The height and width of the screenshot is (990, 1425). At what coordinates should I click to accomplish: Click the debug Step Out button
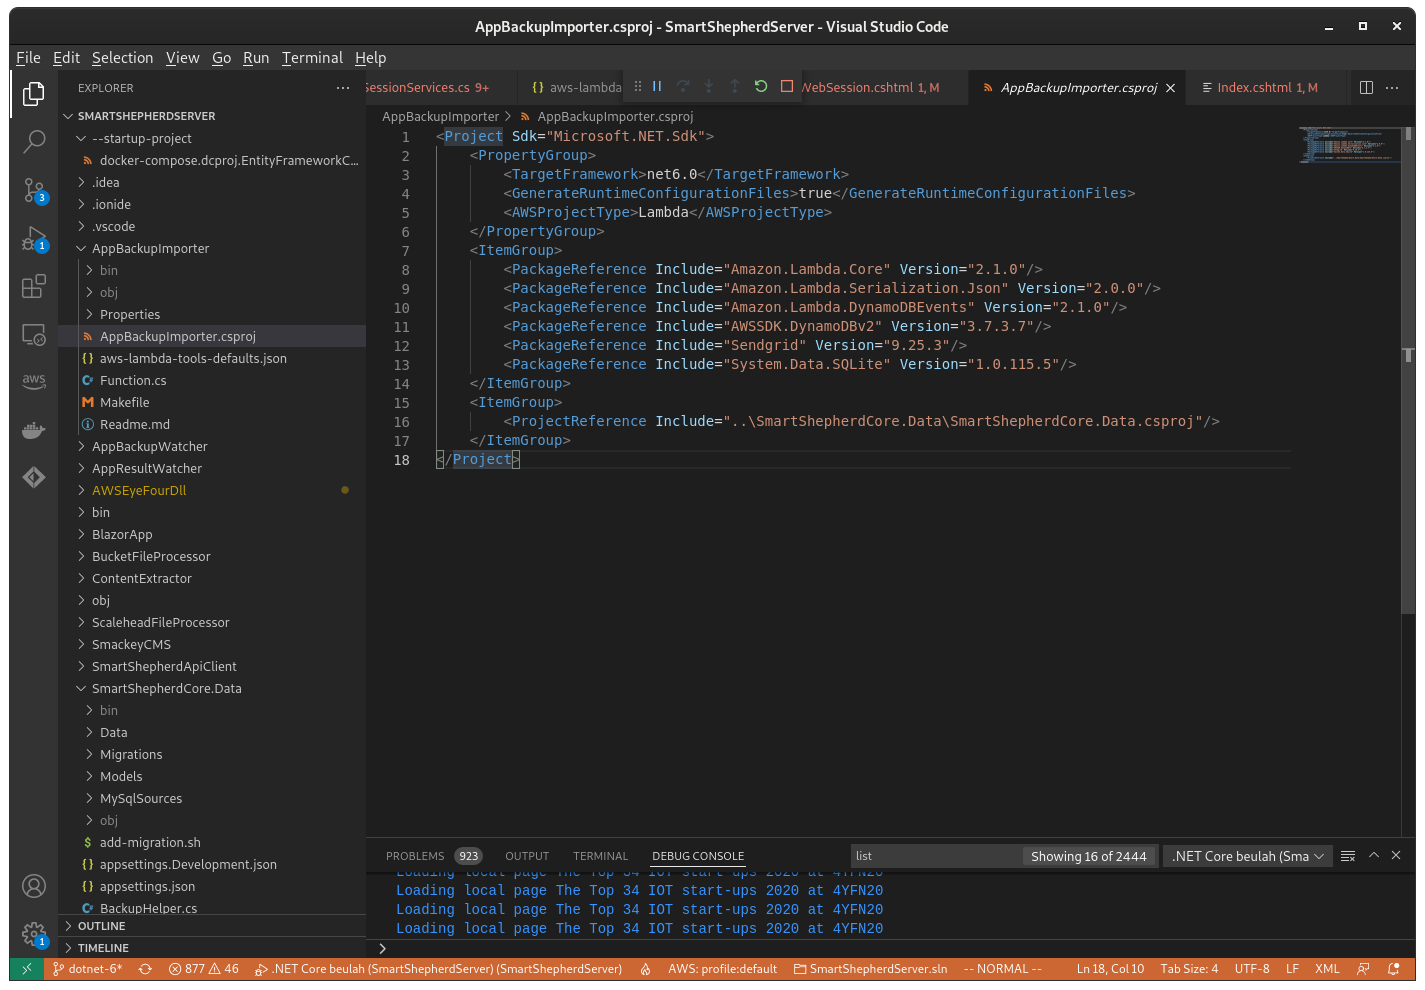tap(735, 87)
